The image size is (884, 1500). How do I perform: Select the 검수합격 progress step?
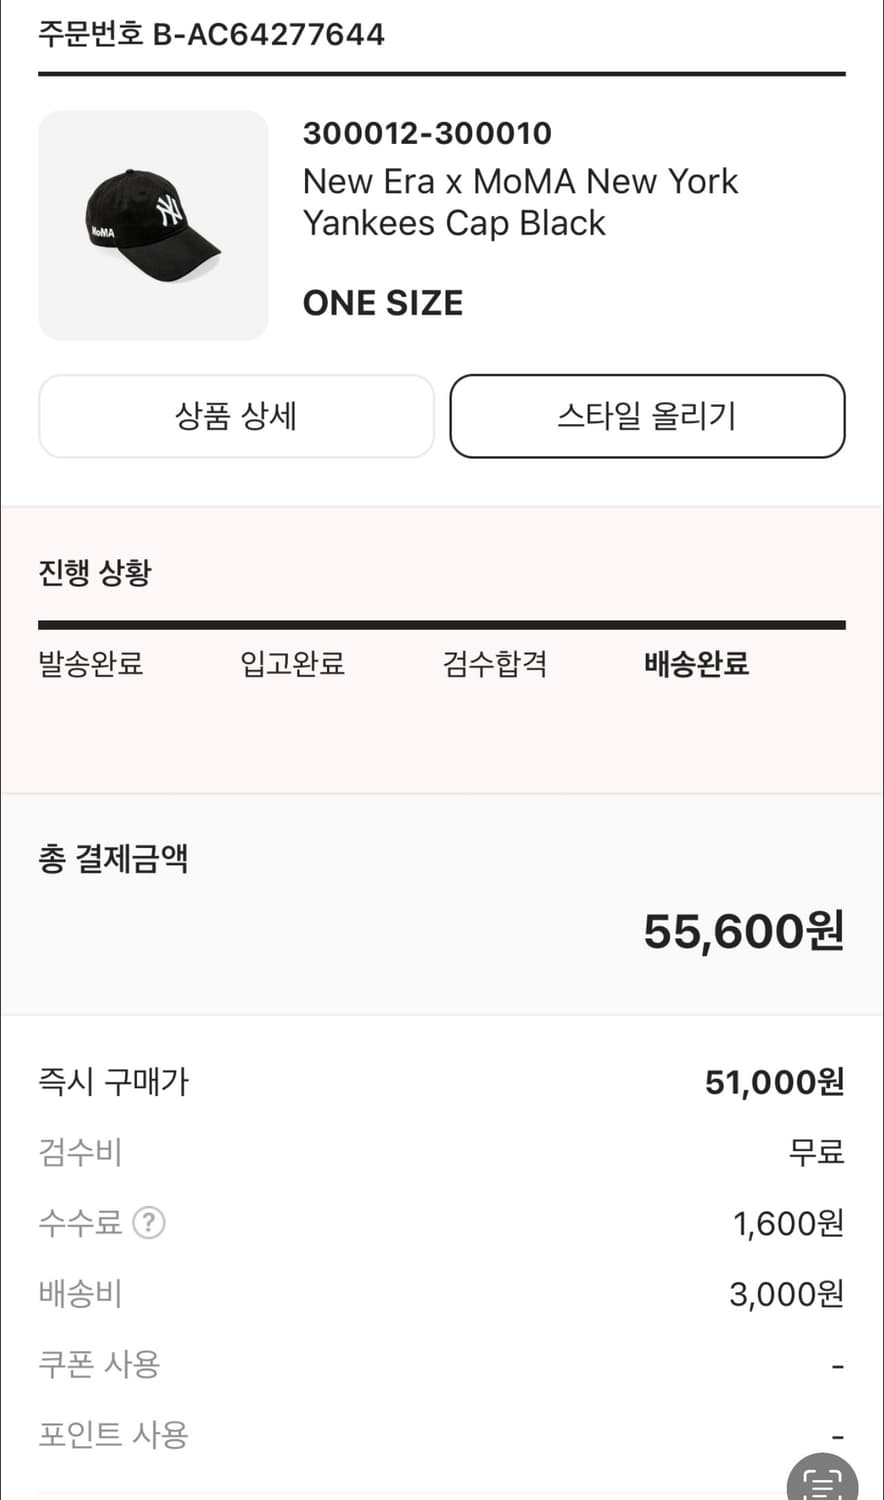[495, 664]
